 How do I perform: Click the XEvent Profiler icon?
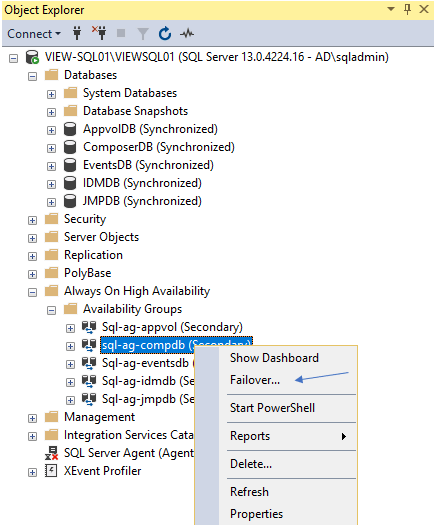(x=51, y=471)
